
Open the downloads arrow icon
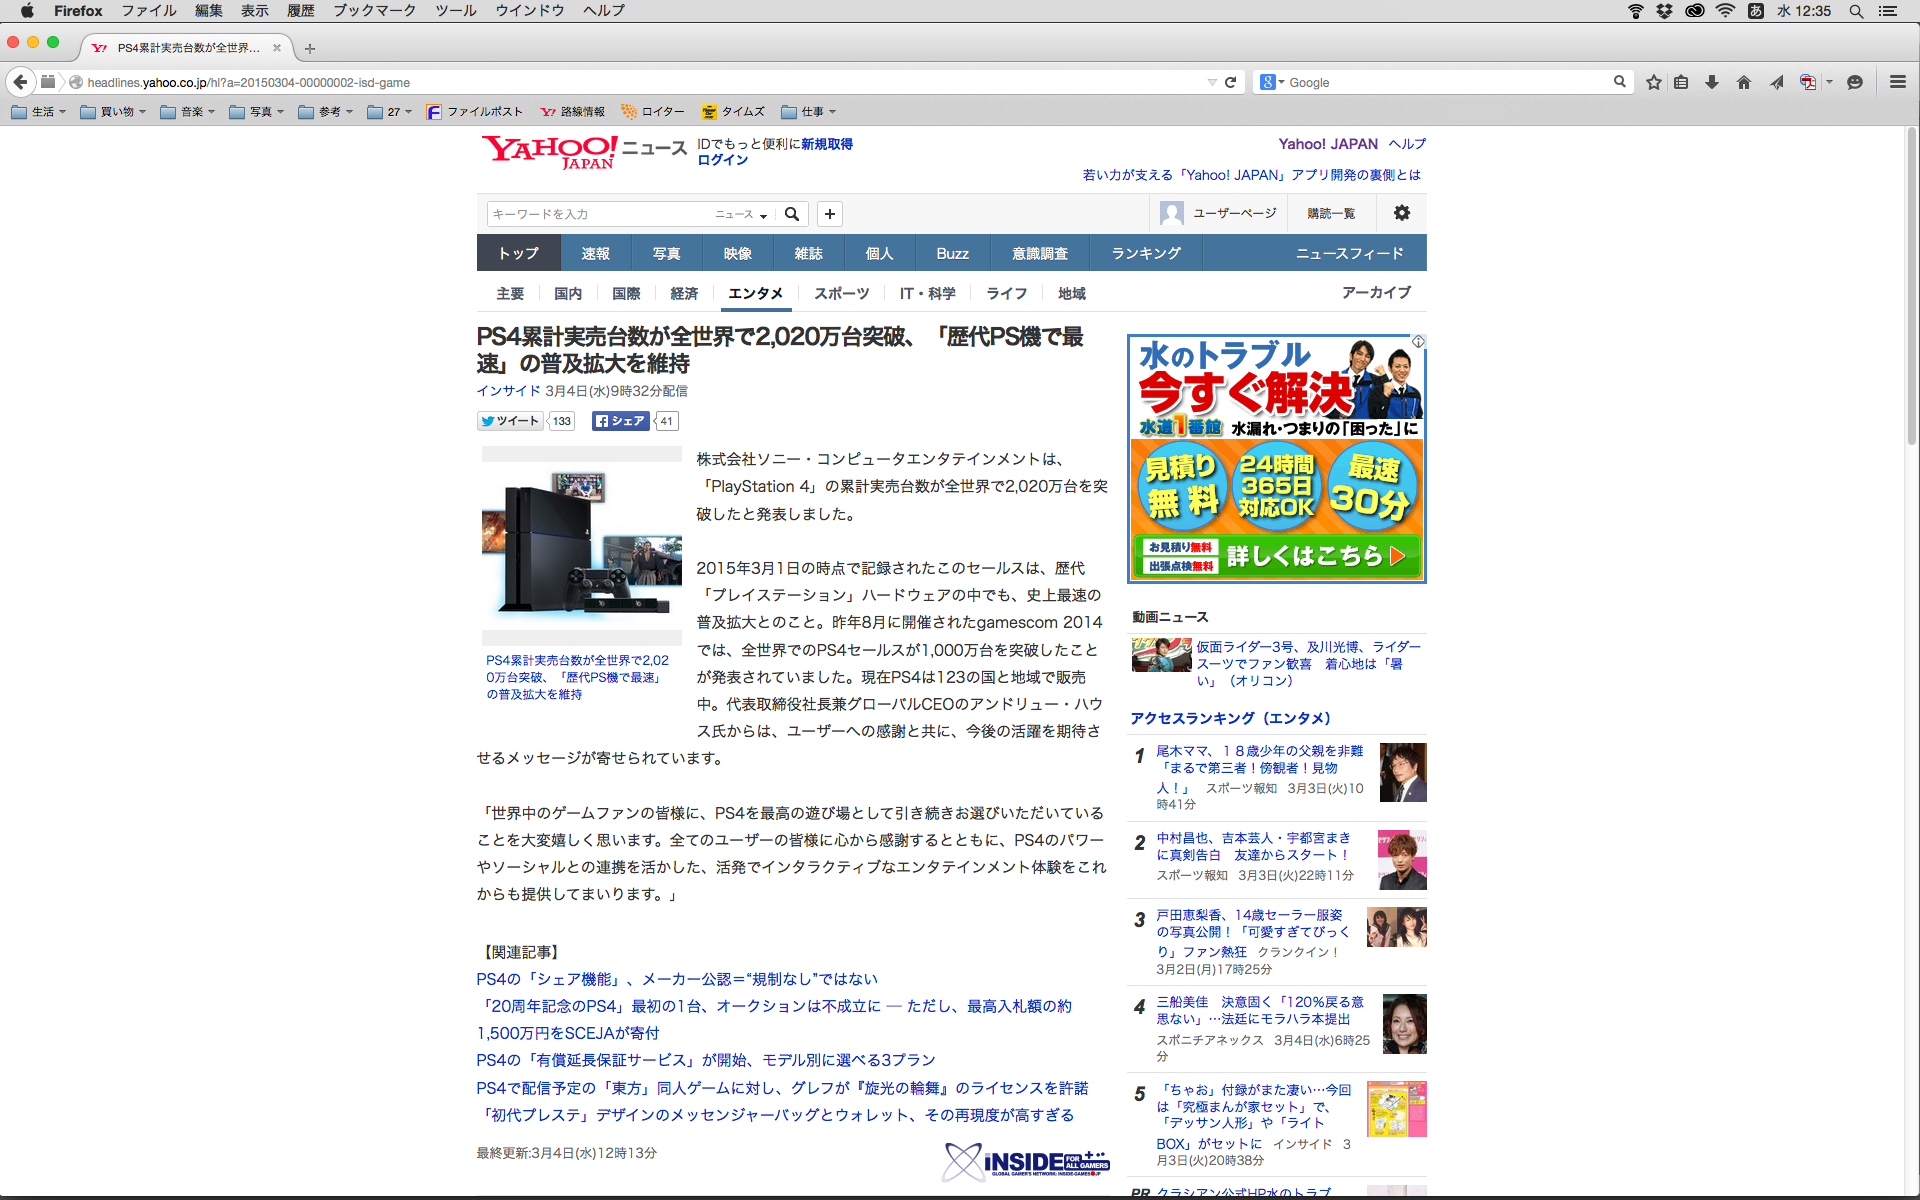coord(1712,82)
